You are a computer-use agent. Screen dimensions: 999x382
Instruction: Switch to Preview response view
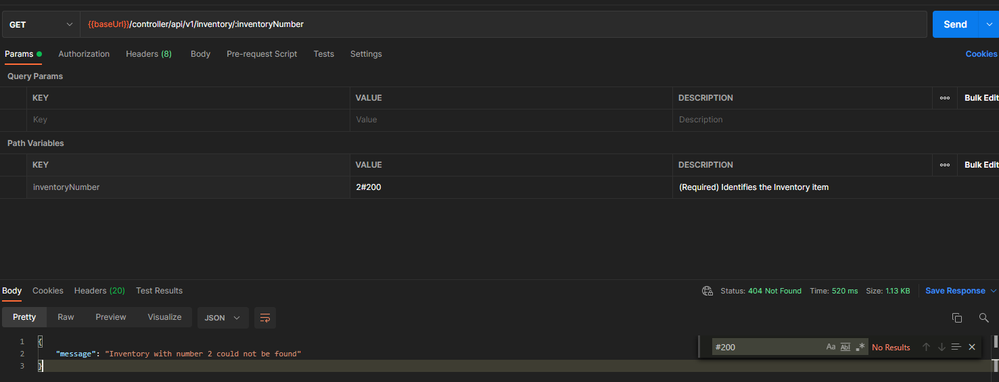point(111,317)
